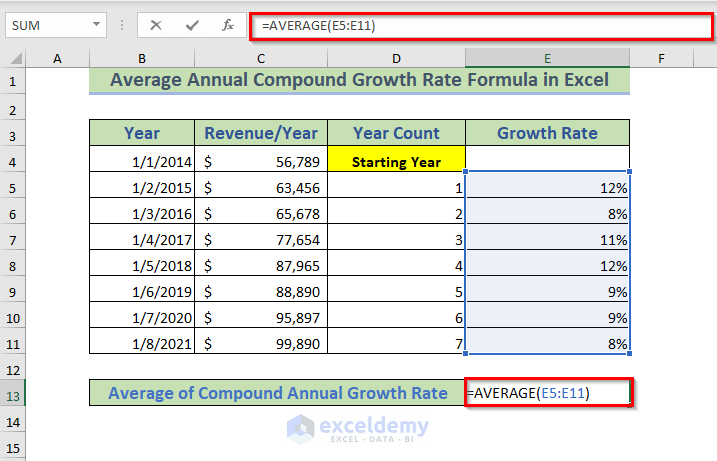Select year count cell with value 7
This screenshot has height=461, width=717.
pos(396,343)
